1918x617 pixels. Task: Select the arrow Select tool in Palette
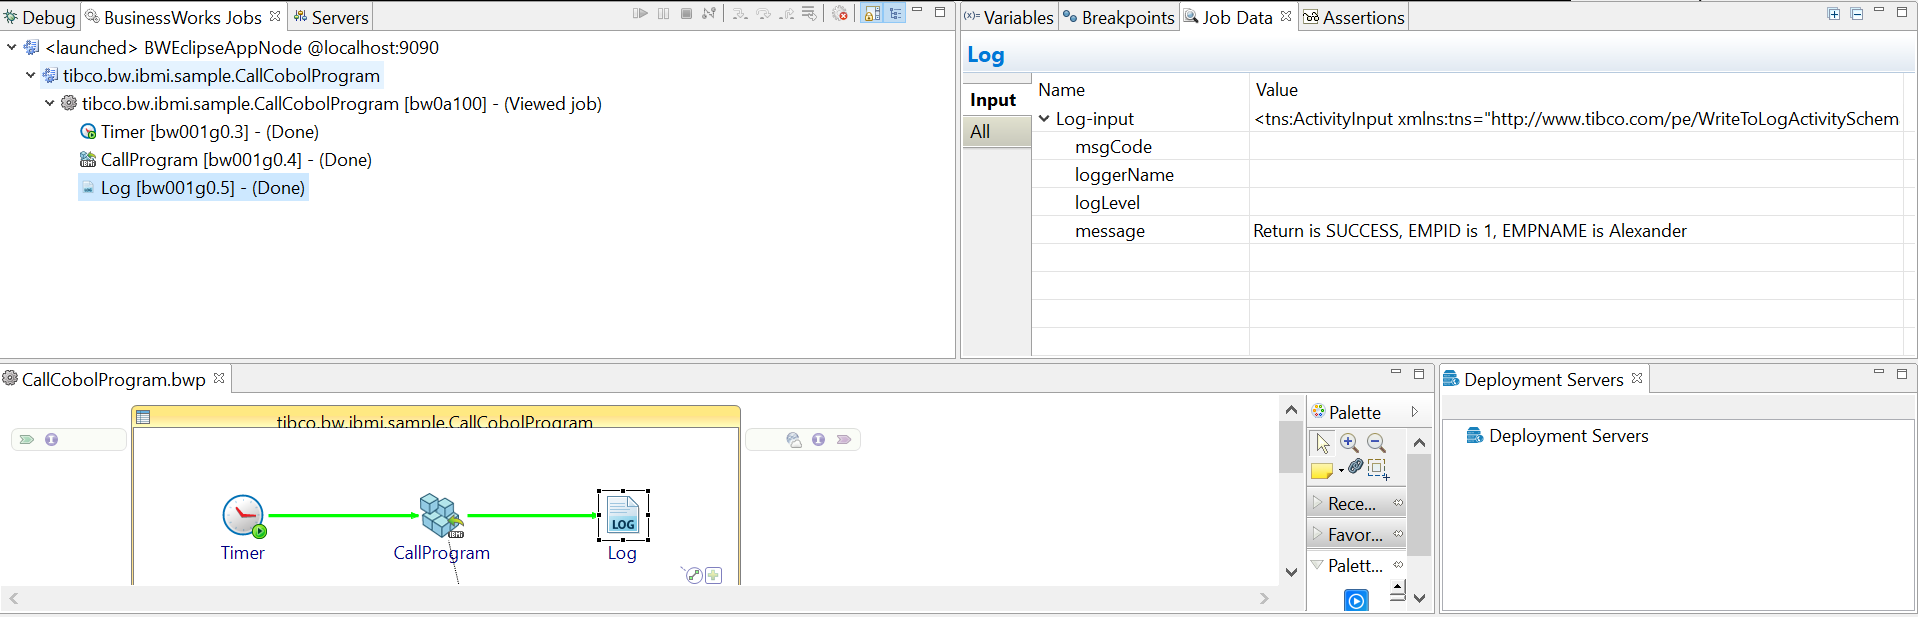(1322, 443)
